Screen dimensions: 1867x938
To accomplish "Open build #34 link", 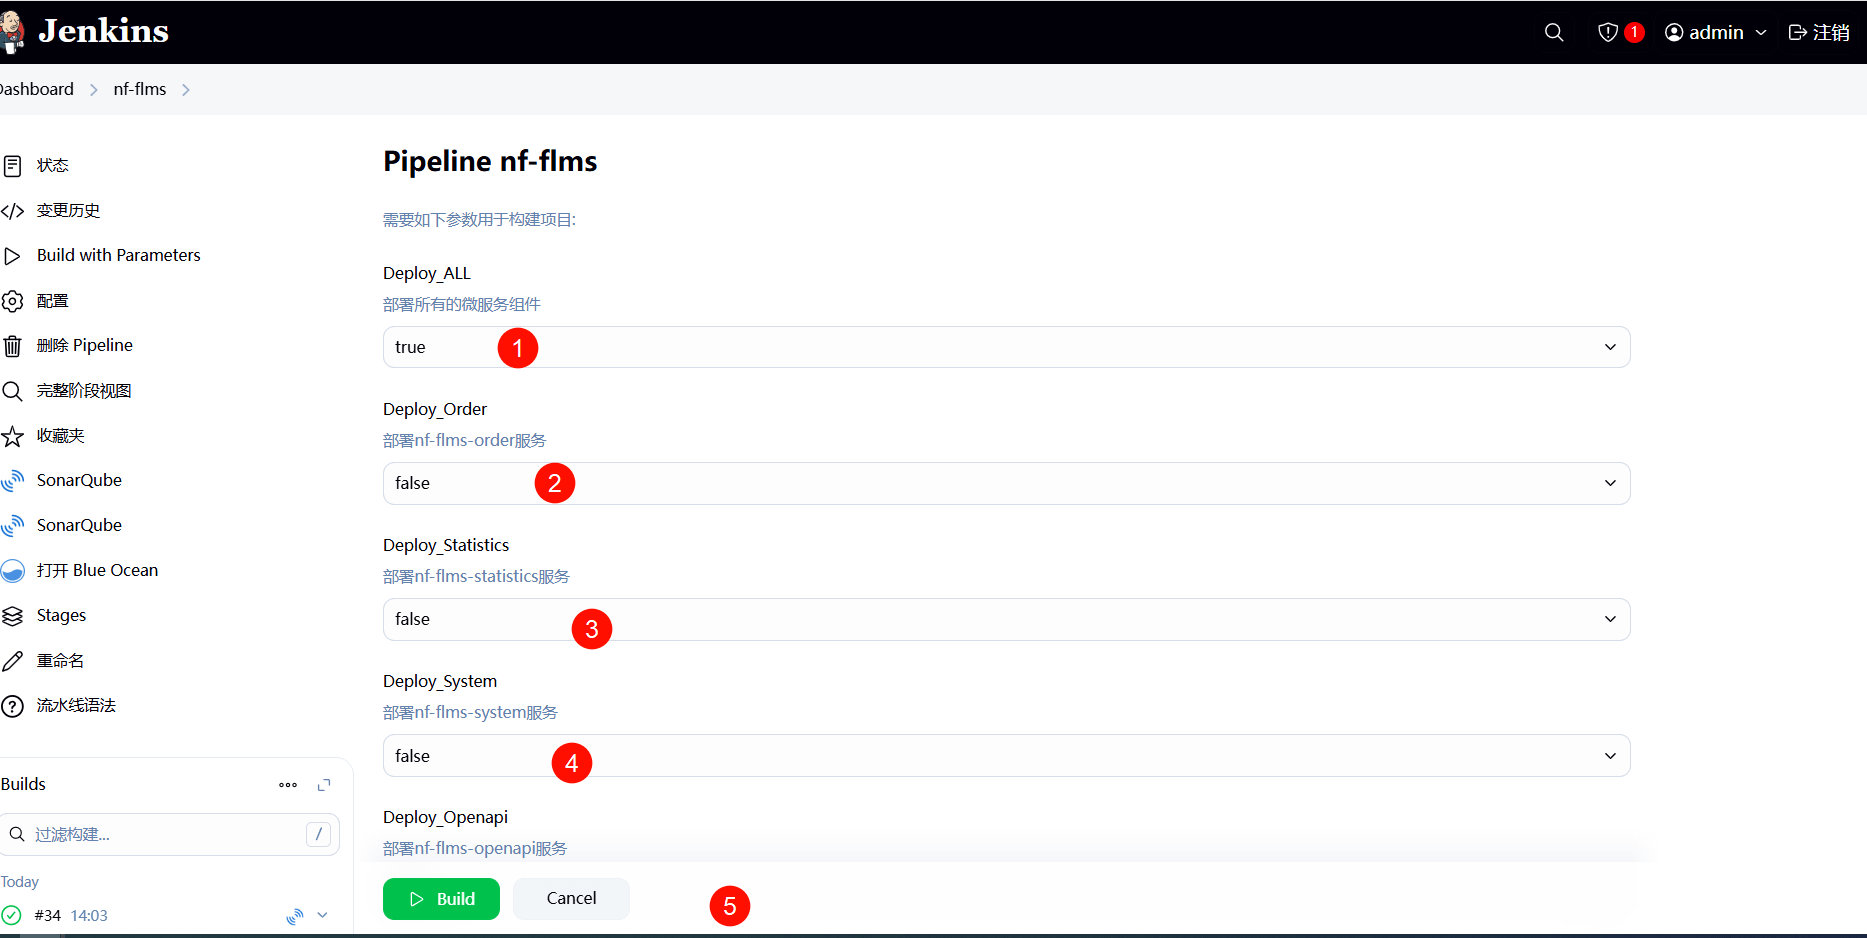I will tap(47, 915).
